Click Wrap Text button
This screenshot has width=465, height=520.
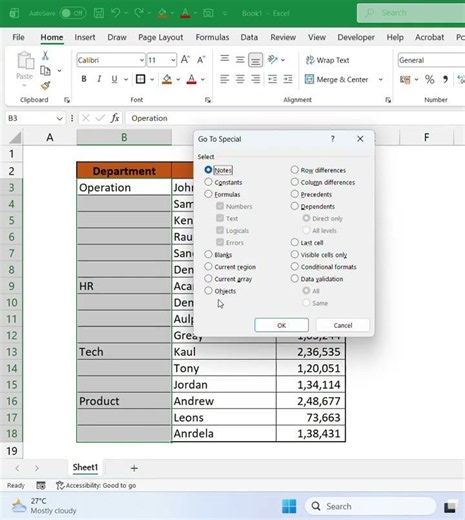pyautogui.click(x=327, y=60)
